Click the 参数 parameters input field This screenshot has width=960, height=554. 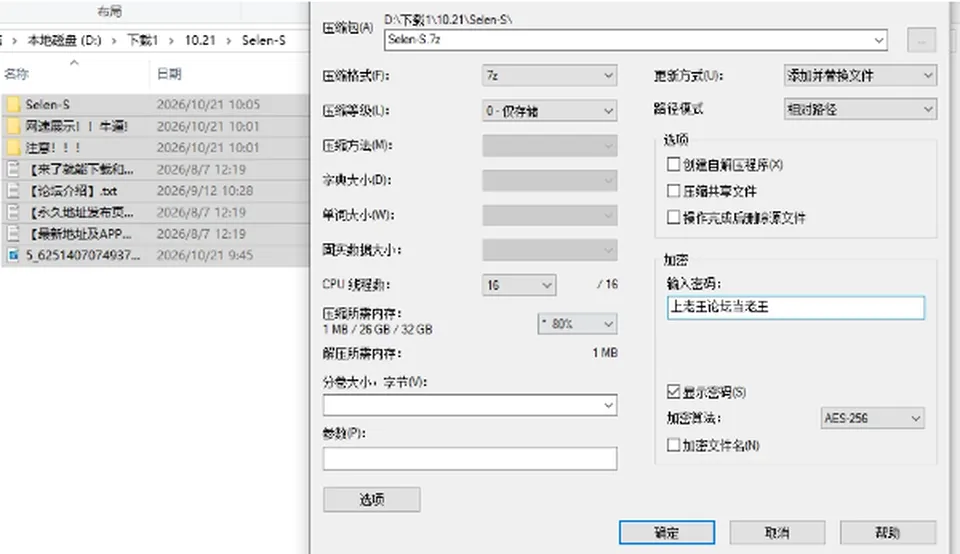470,459
